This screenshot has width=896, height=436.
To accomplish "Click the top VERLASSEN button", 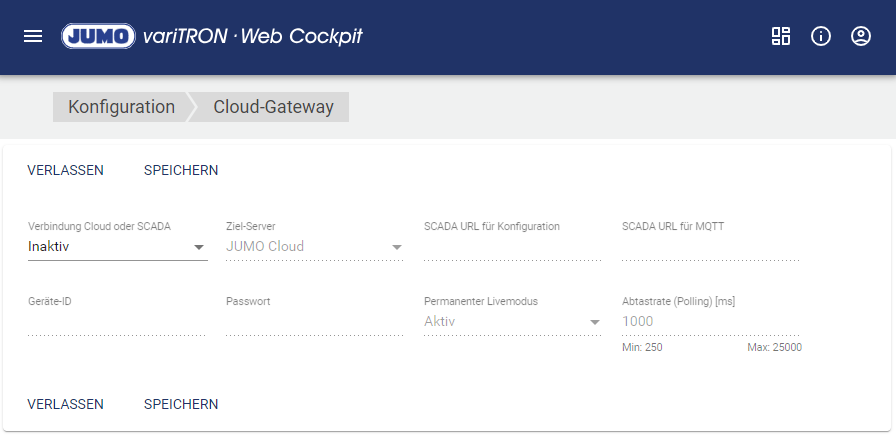I will (x=66, y=170).
